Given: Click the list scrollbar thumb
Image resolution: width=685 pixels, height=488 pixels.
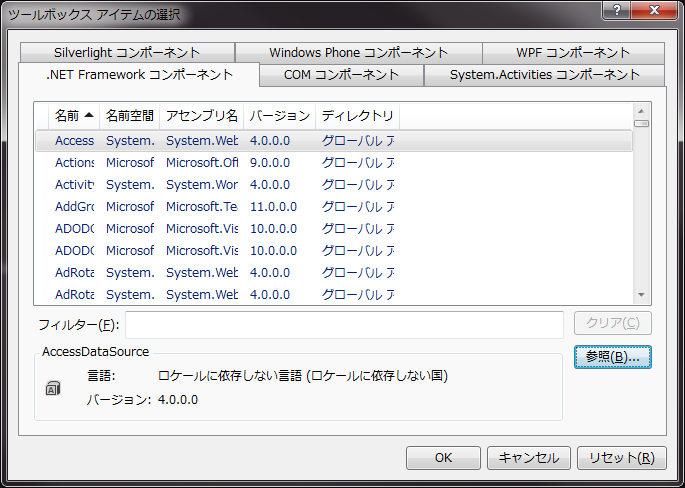Looking at the screenshot, I should coord(641,124).
